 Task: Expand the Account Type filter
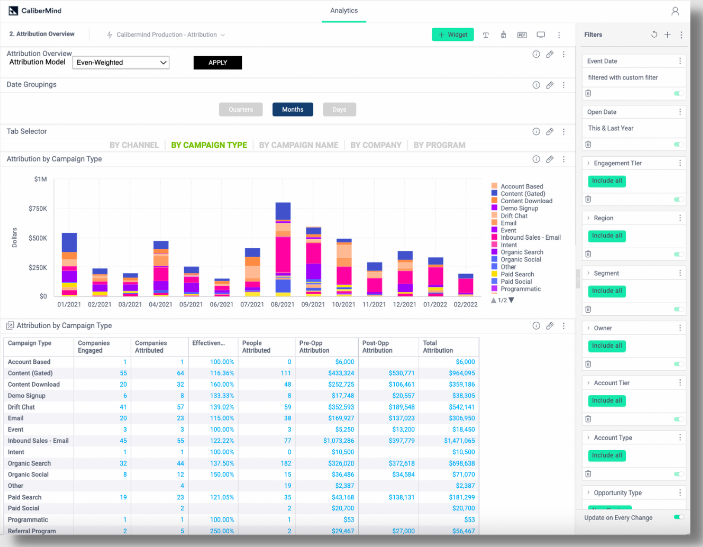(x=588, y=438)
